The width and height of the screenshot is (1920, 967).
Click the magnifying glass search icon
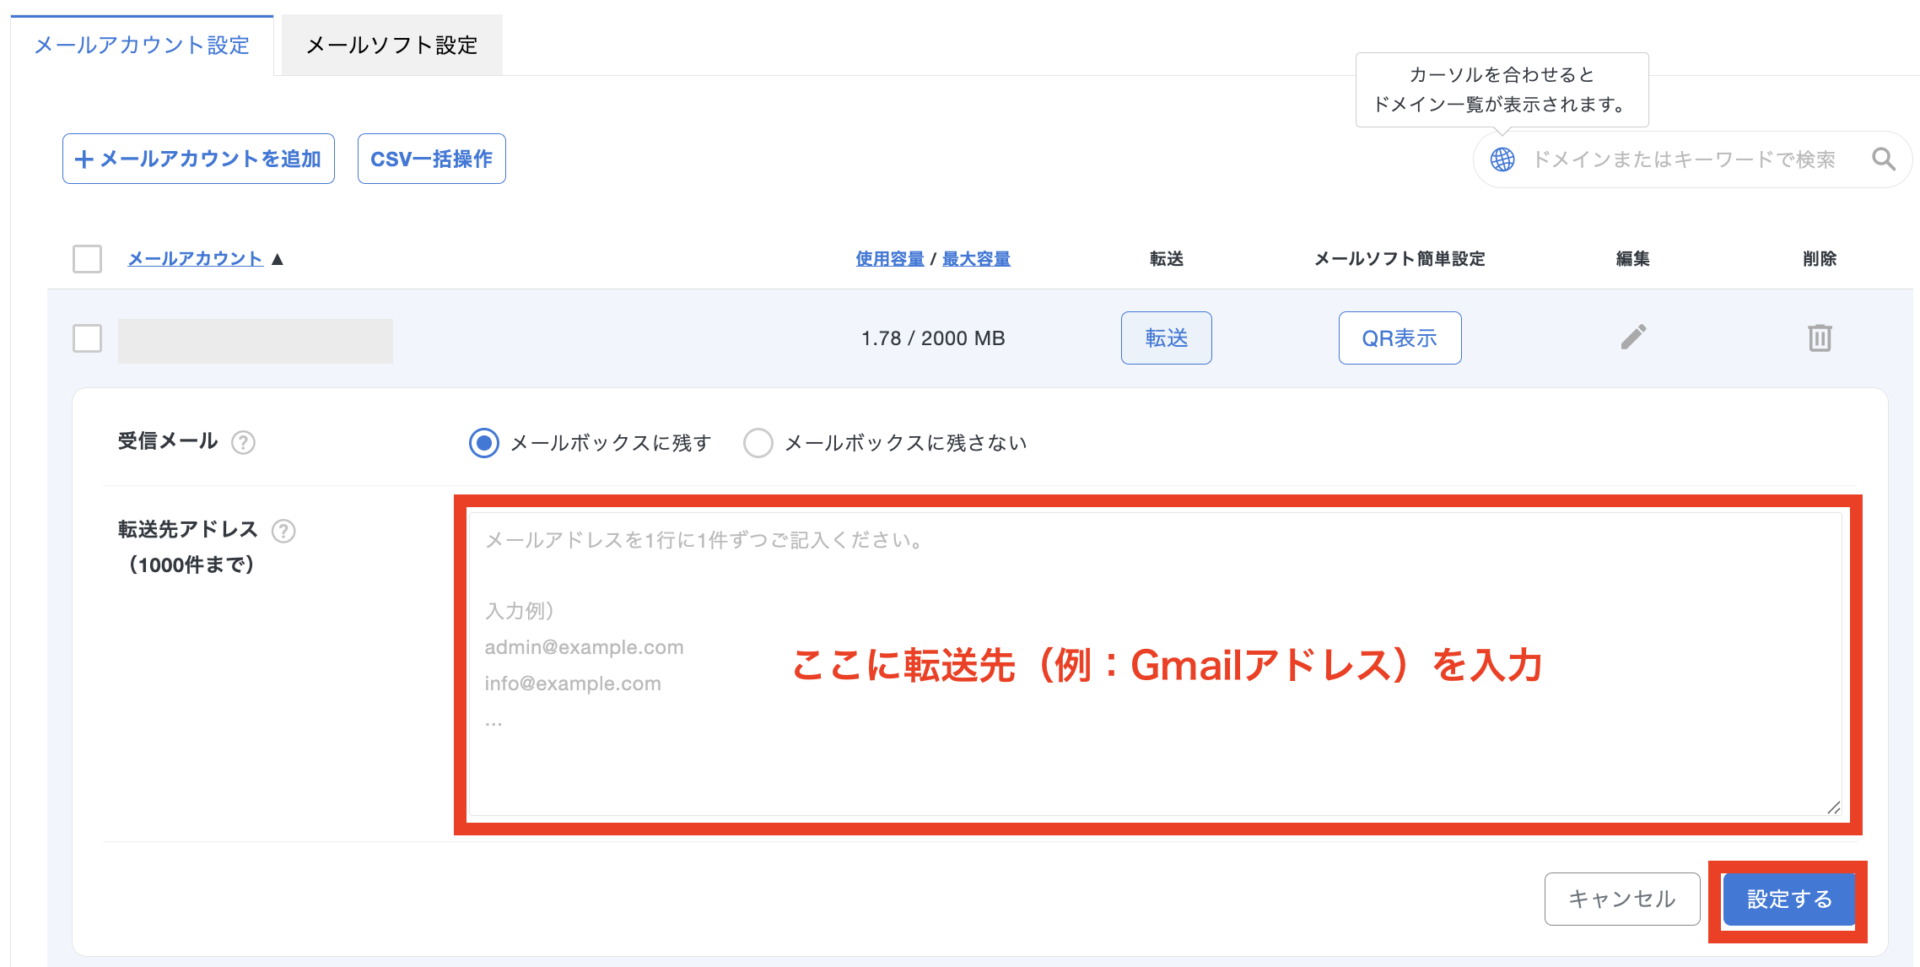(1883, 159)
